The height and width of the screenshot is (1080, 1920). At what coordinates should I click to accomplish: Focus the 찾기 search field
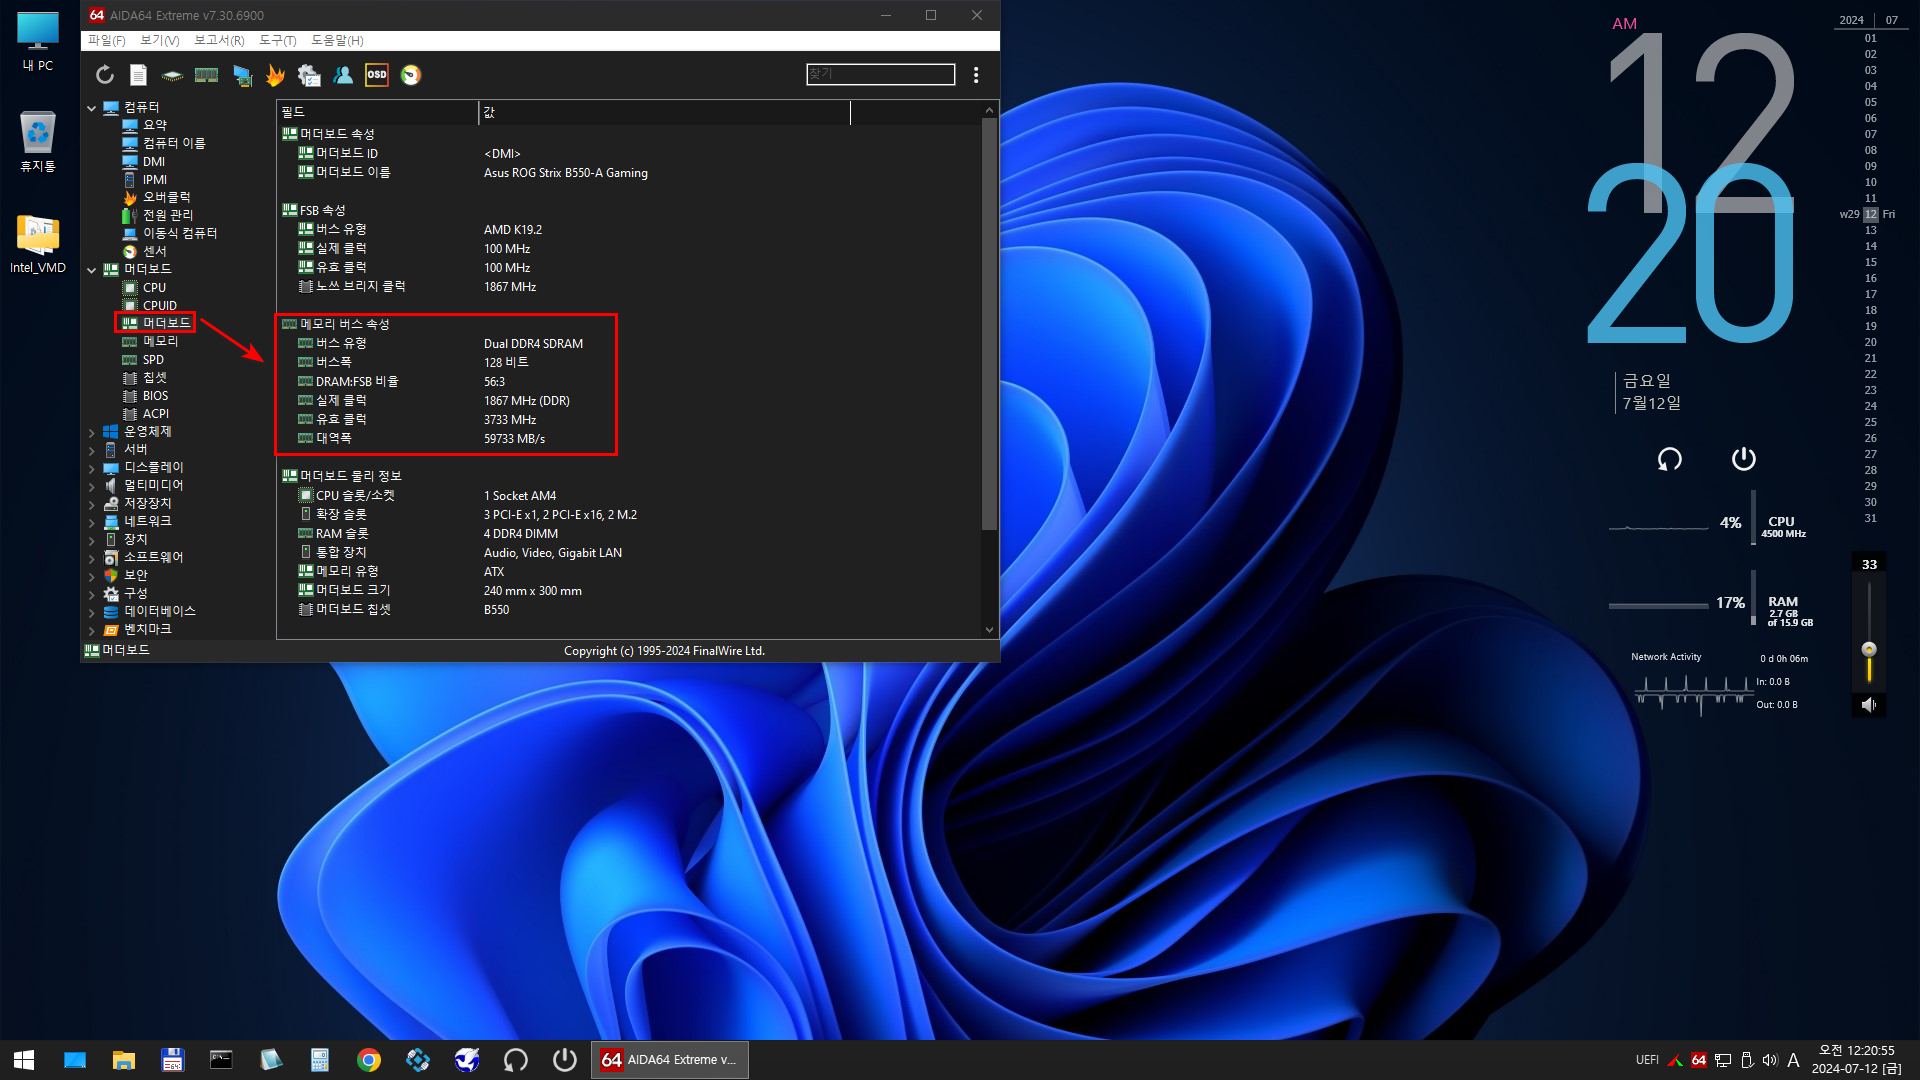(x=880, y=74)
